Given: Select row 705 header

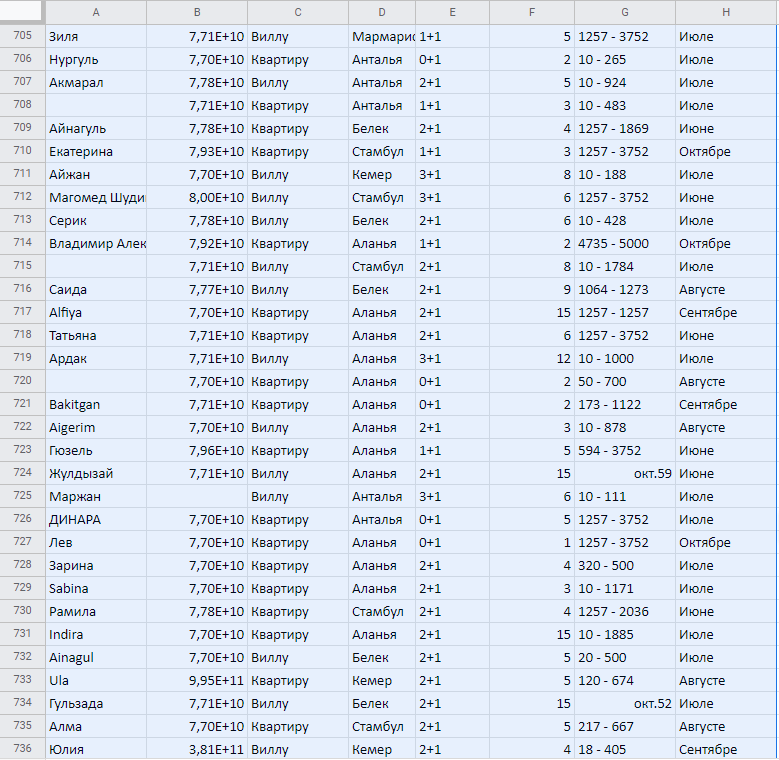Looking at the screenshot, I should 22,36.
